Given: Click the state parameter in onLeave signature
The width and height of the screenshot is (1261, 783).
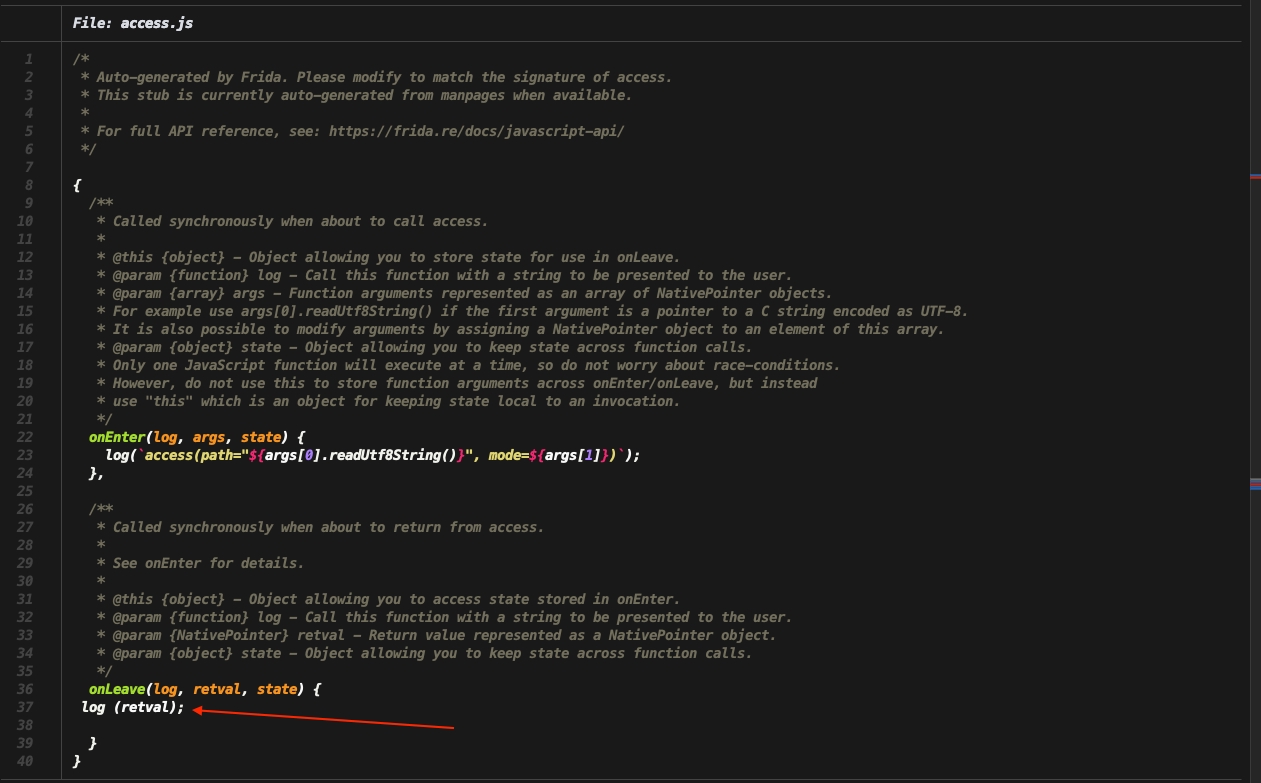Looking at the screenshot, I should coord(277,689).
